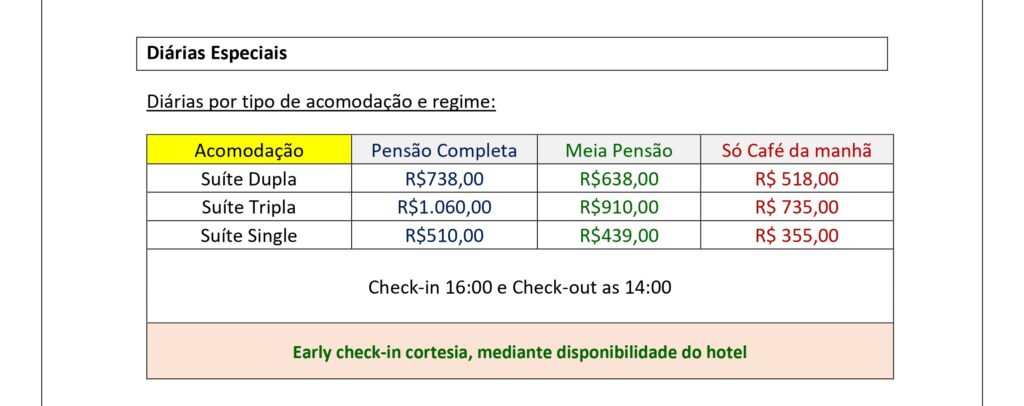Select the Só Café da manhã header
Screen dimensions: 1024x406
coord(797,150)
